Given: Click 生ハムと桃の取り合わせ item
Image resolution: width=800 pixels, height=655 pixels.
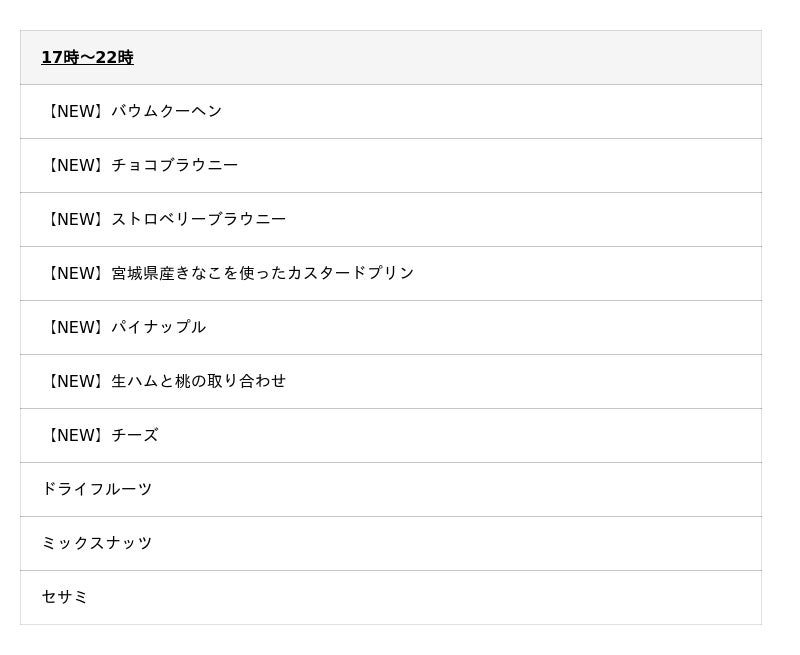Looking at the screenshot, I should point(198,381).
